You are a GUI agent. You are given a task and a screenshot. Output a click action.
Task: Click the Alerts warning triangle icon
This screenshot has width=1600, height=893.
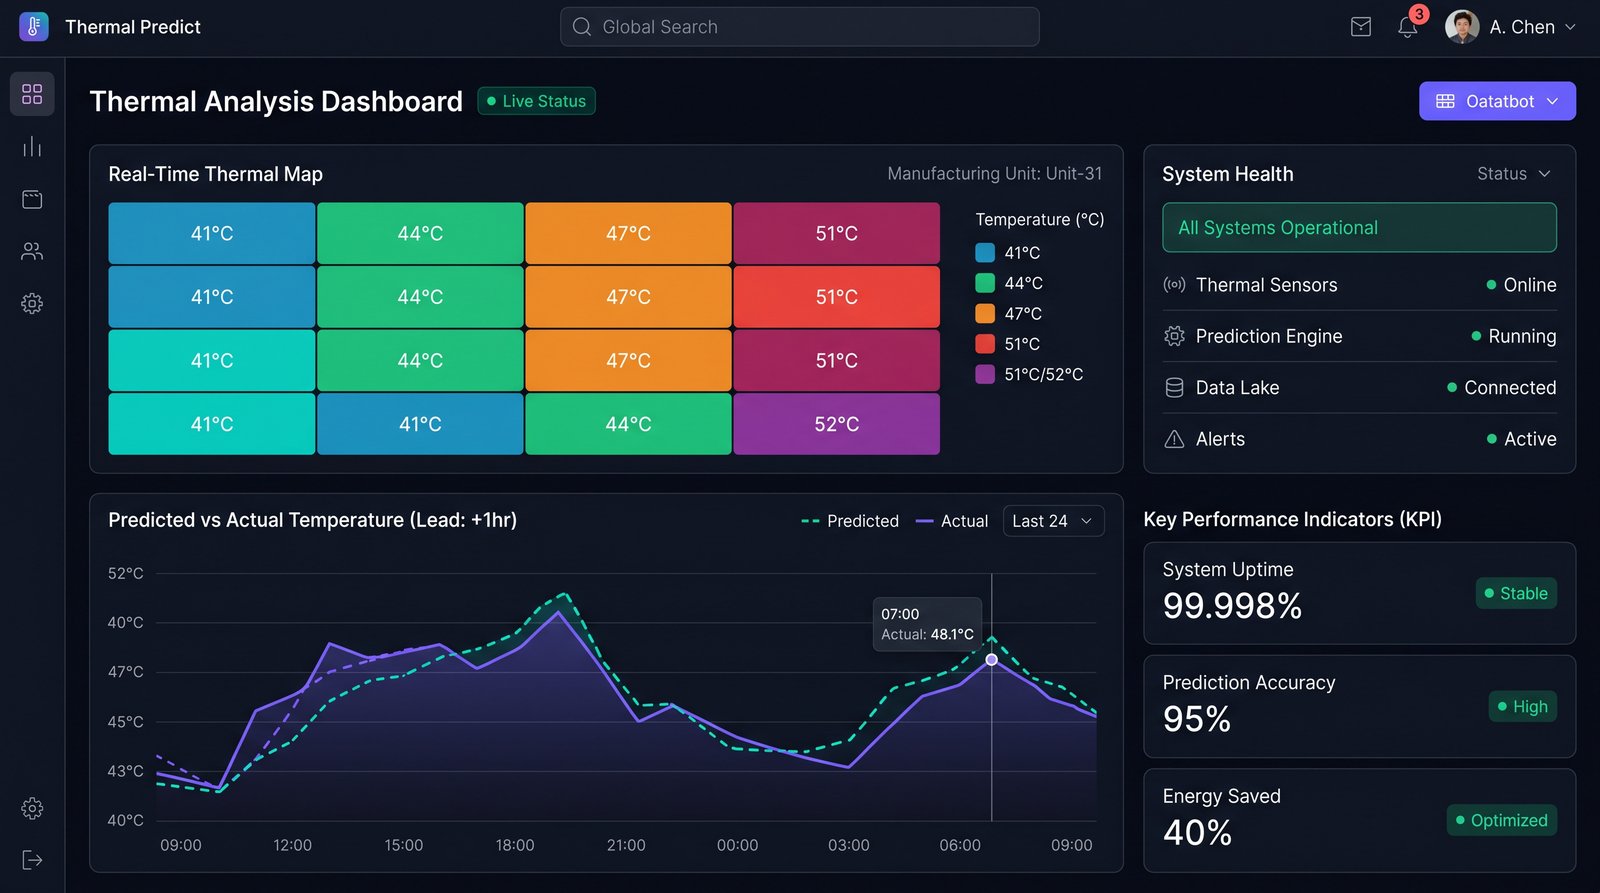(x=1174, y=439)
